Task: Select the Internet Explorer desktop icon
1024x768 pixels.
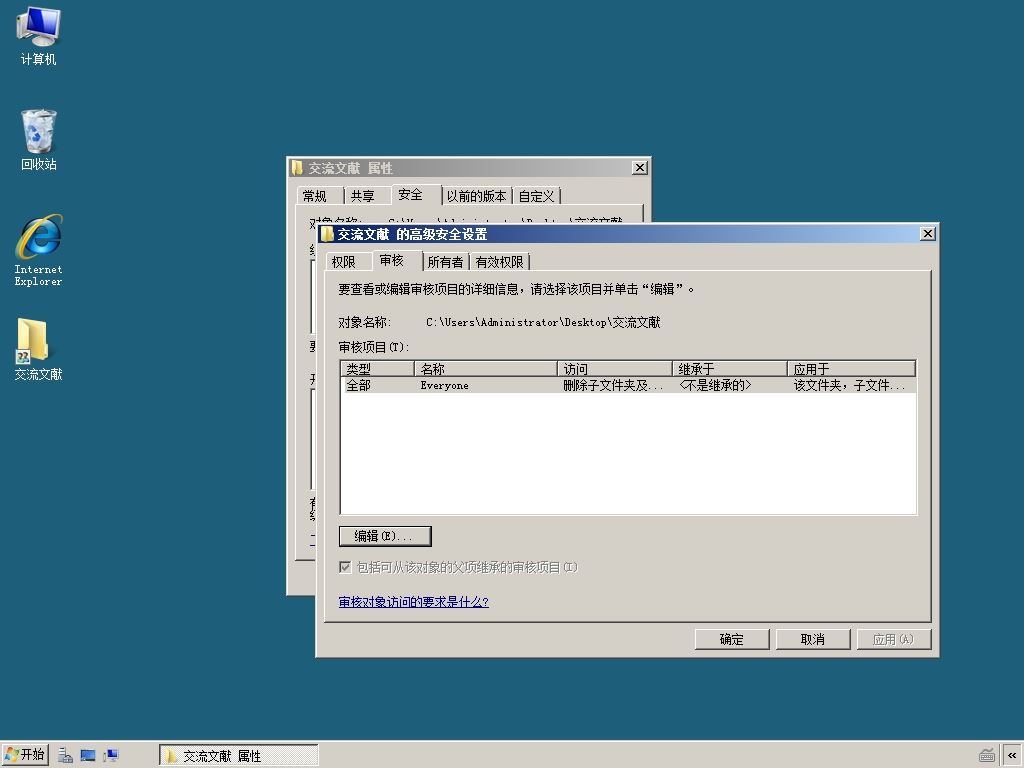Action: (39, 250)
